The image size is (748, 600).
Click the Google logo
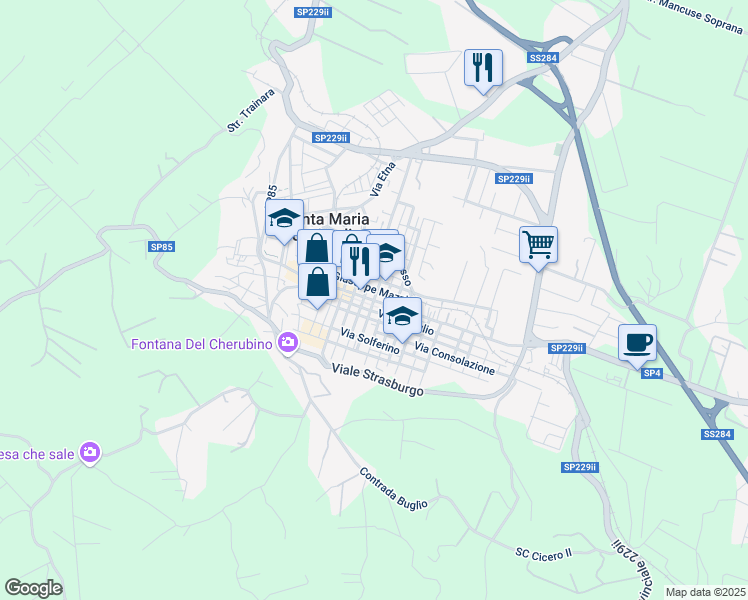[33, 588]
